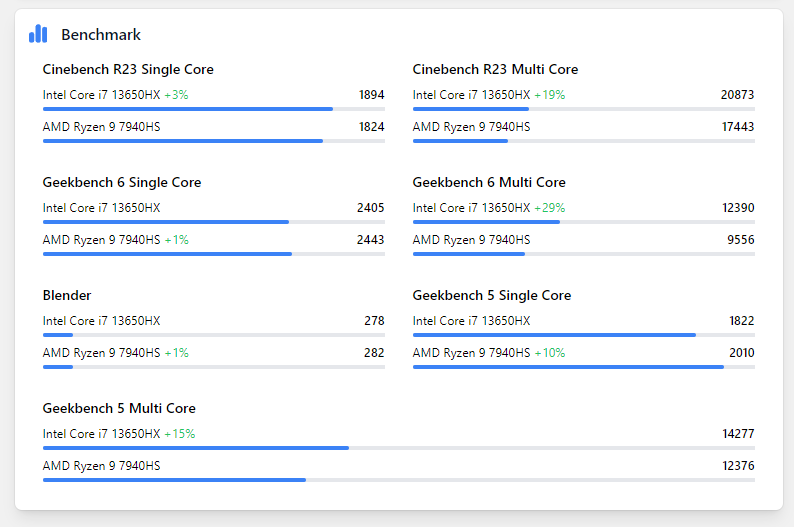Screen dimensions: 794x527
Task: Click the Geekbench 5 Multi Core heading
Action: (x=119, y=408)
